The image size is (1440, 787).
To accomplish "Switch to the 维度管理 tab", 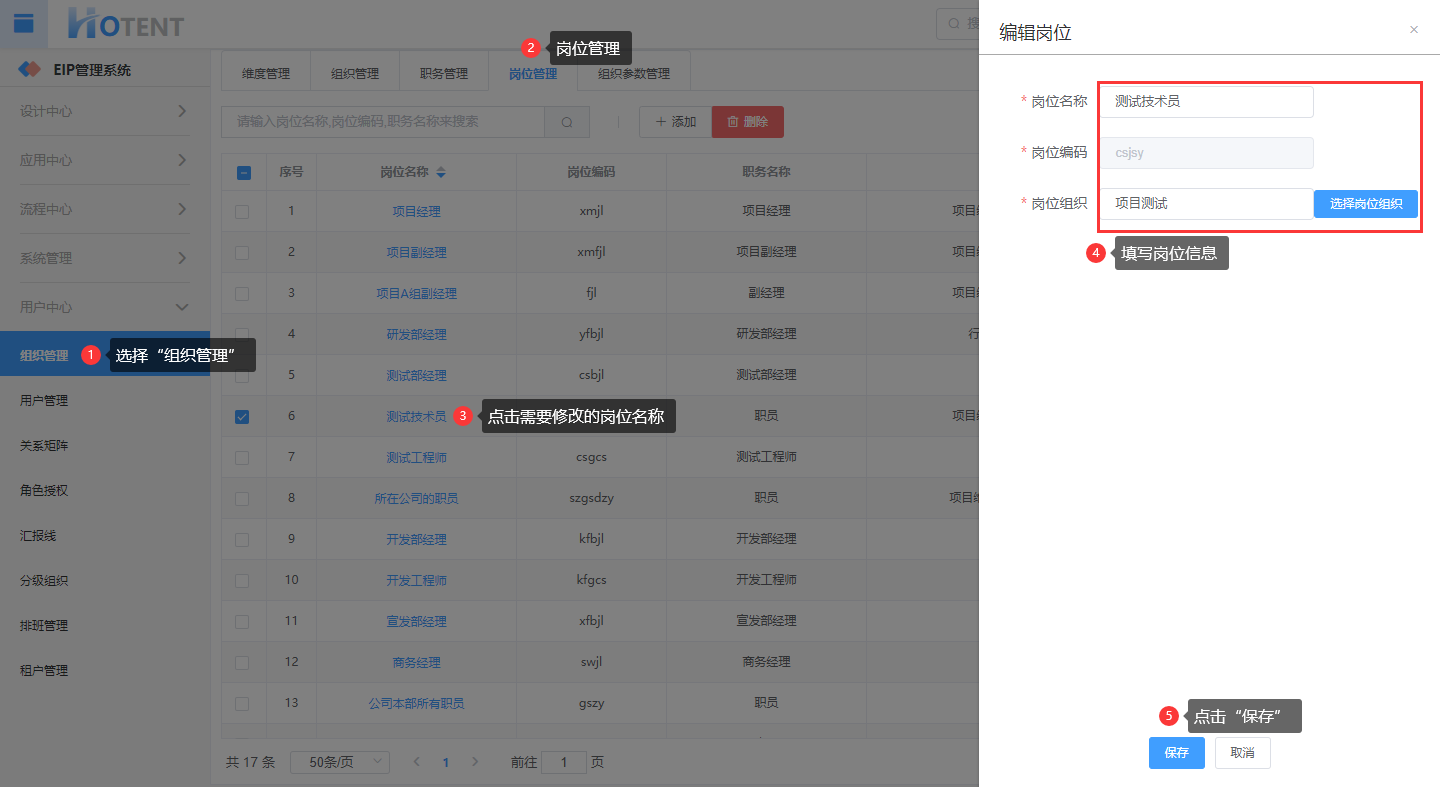I will point(266,73).
